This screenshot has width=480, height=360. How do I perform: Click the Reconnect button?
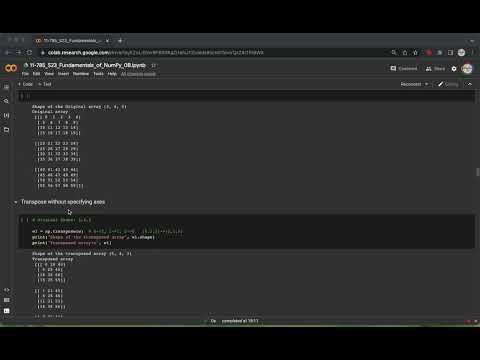[x=411, y=84]
